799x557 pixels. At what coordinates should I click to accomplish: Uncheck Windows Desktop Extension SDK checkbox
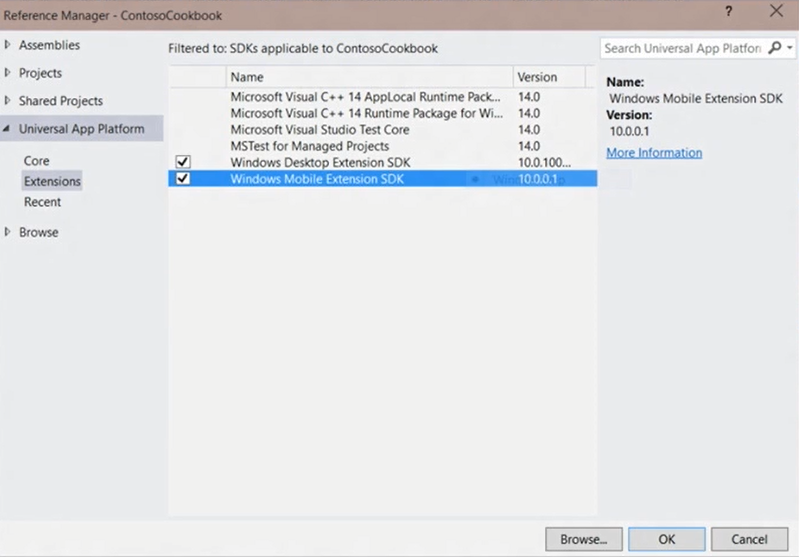coord(182,162)
